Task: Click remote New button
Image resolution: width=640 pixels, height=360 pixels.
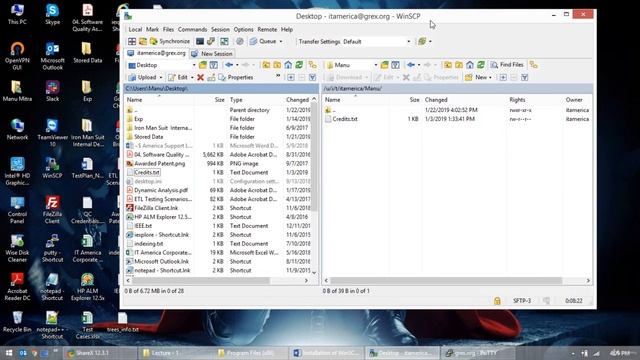Action: tap(476, 77)
